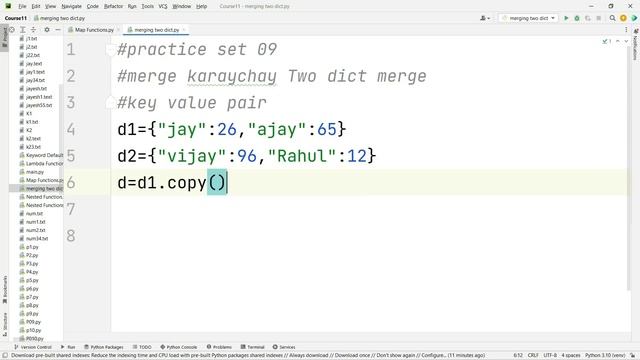Click Collapse All in project panel
Viewport: 640px width, 360px height.
[x=33, y=30]
